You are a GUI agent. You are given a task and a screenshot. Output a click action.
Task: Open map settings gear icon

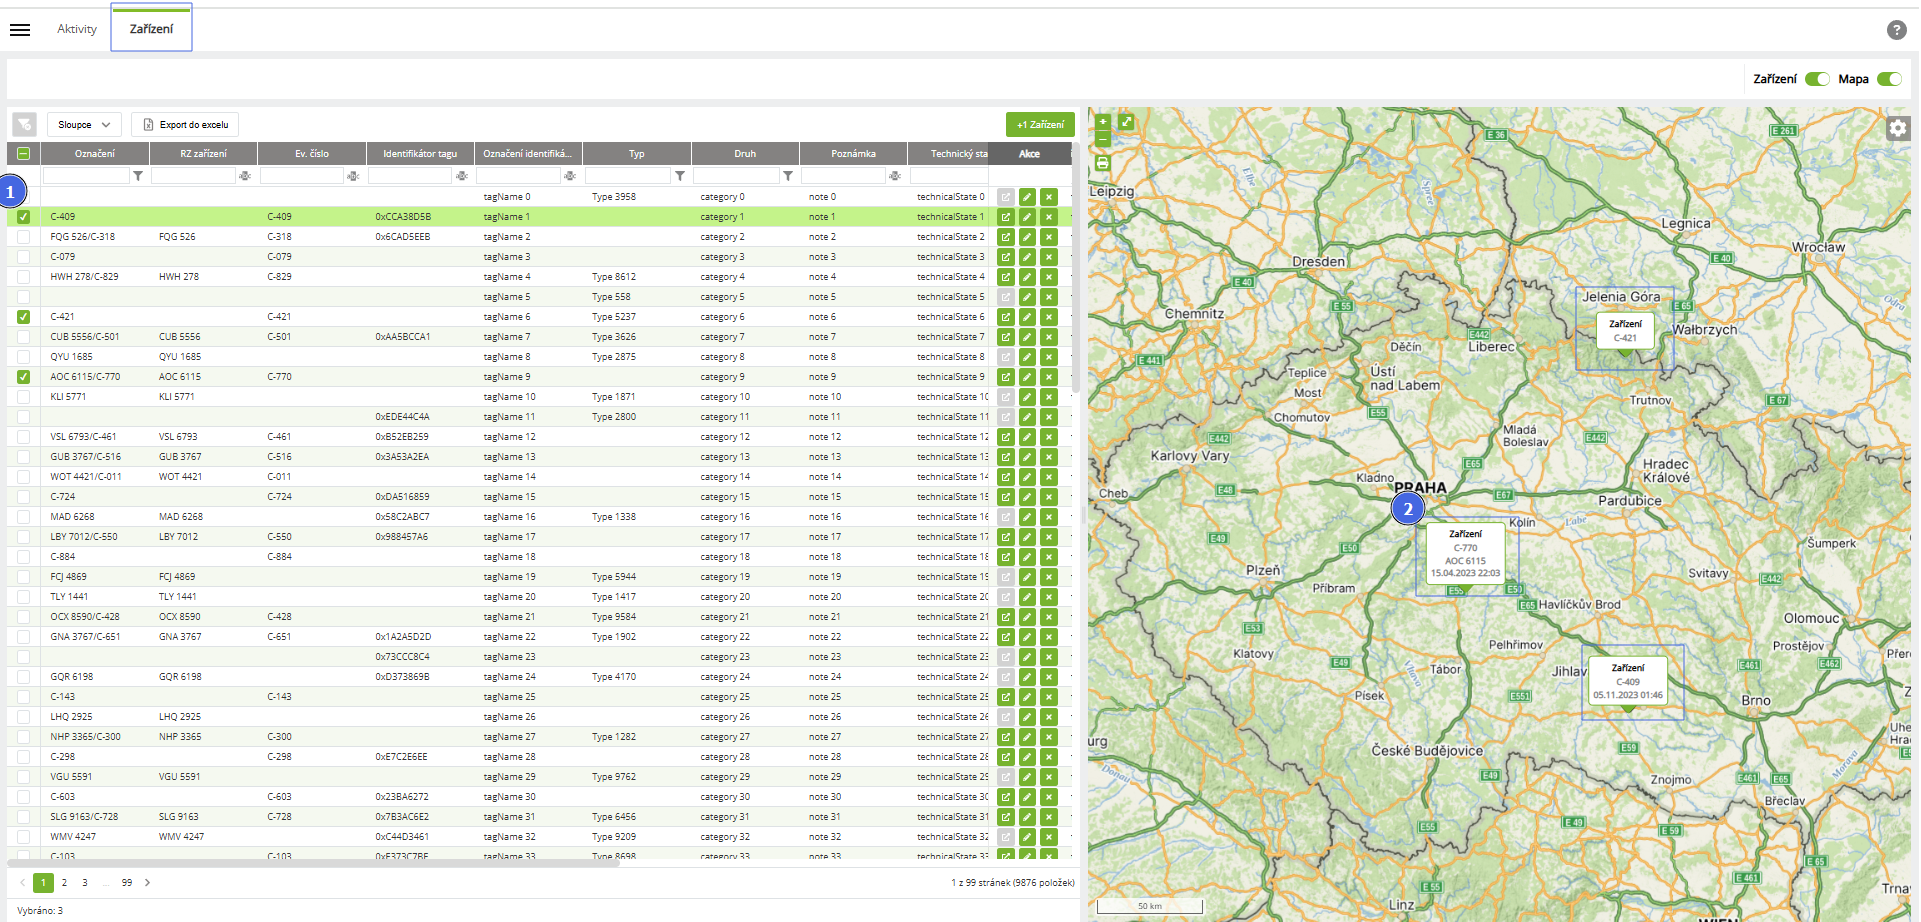[x=1897, y=128]
